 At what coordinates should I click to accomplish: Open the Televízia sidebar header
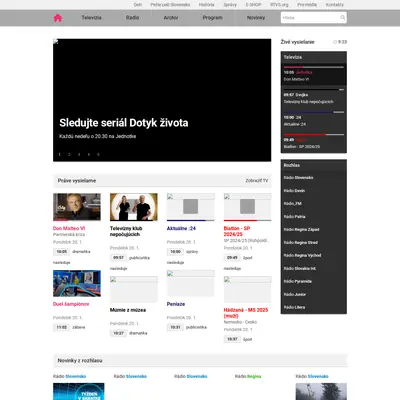click(314, 57)
